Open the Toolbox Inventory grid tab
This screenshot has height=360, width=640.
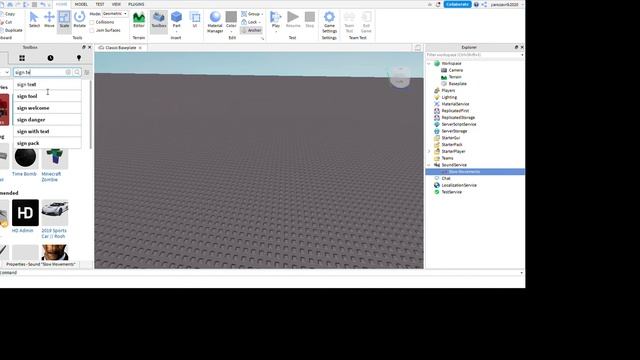(x=22, y=58)
